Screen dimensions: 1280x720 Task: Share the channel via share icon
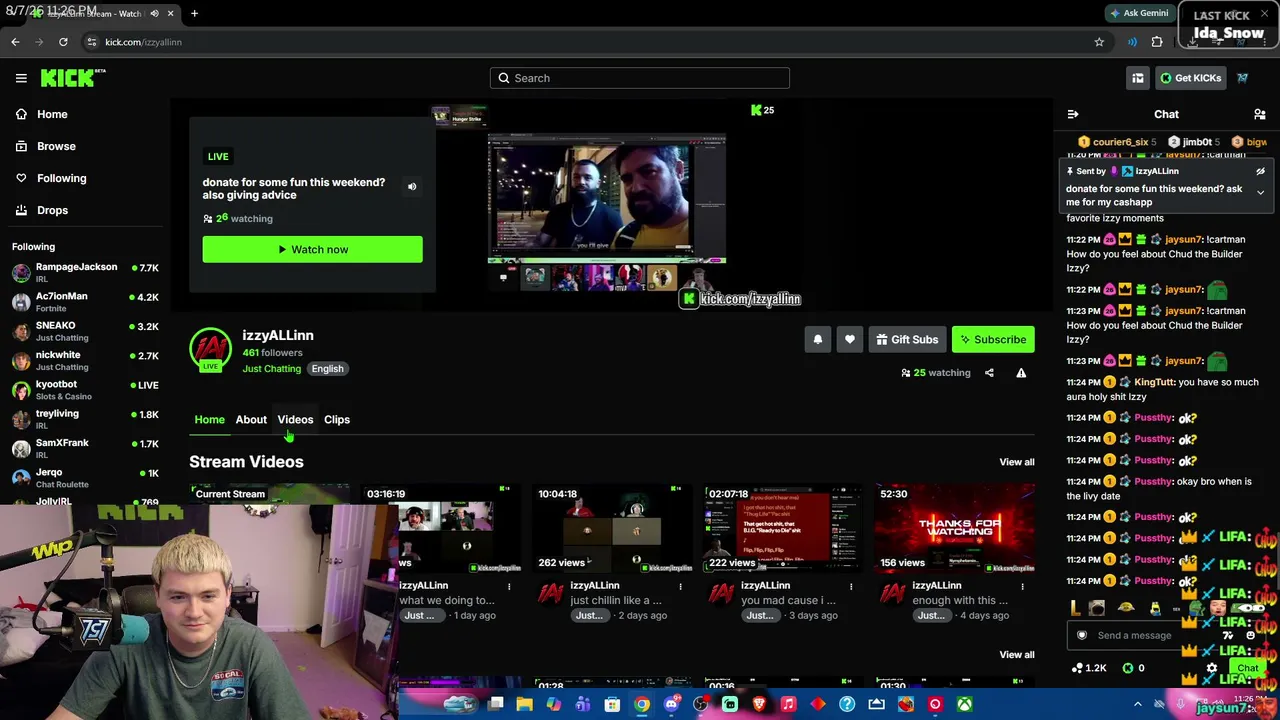click(989, 373)
